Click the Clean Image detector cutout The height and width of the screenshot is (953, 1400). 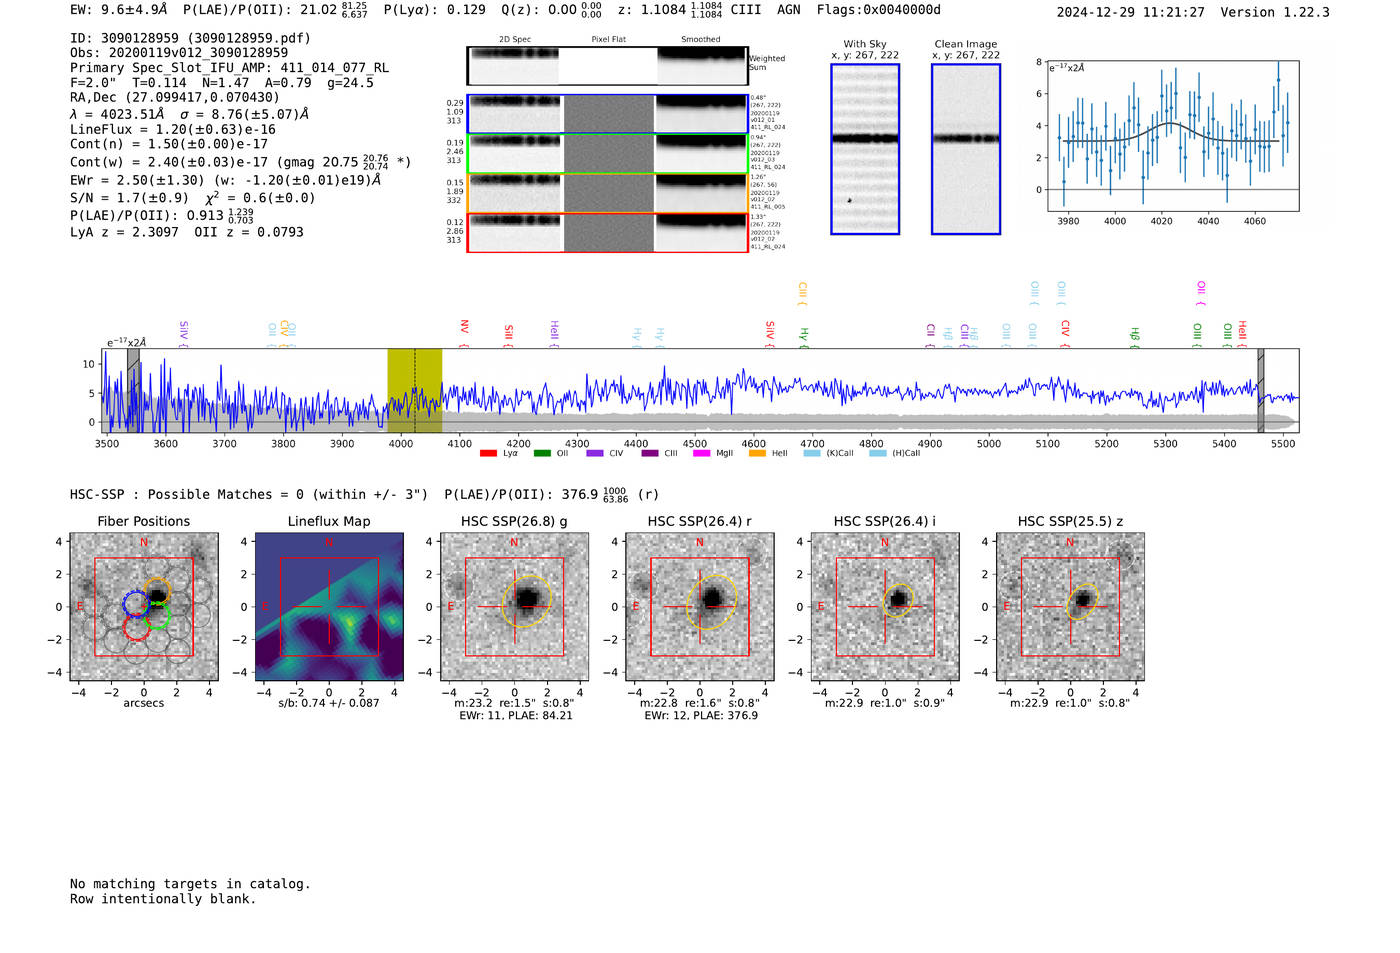[966, 149]
